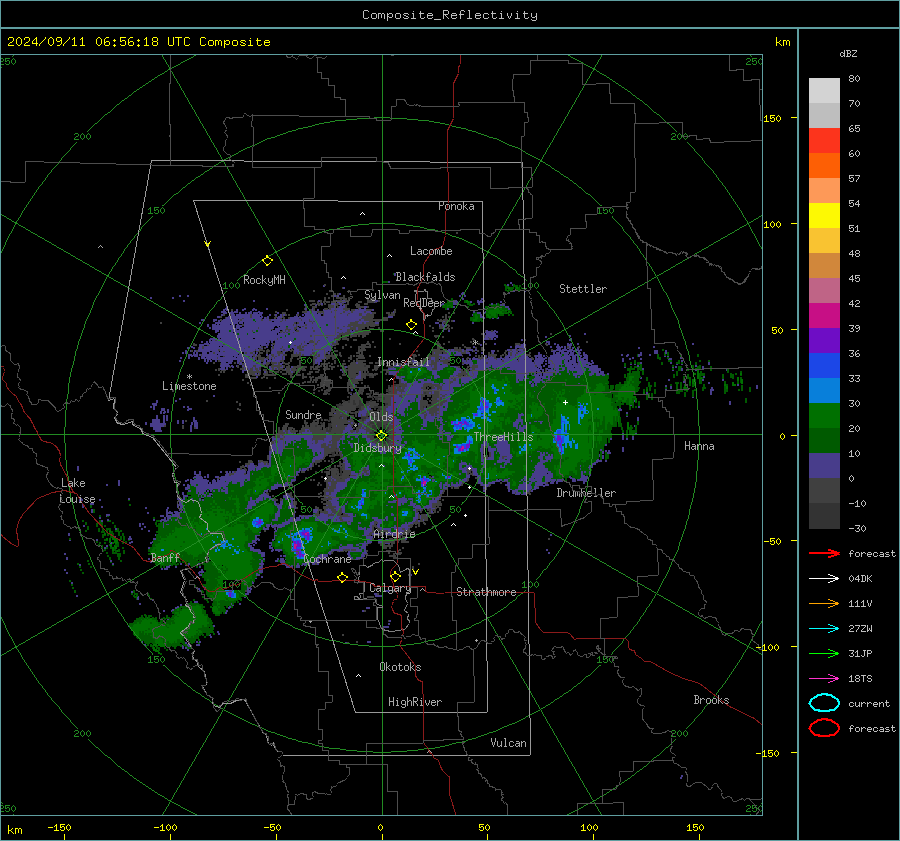900x841 pixels.
Task: Select the 'Lacombe' map label
Action: coord(431,251)
